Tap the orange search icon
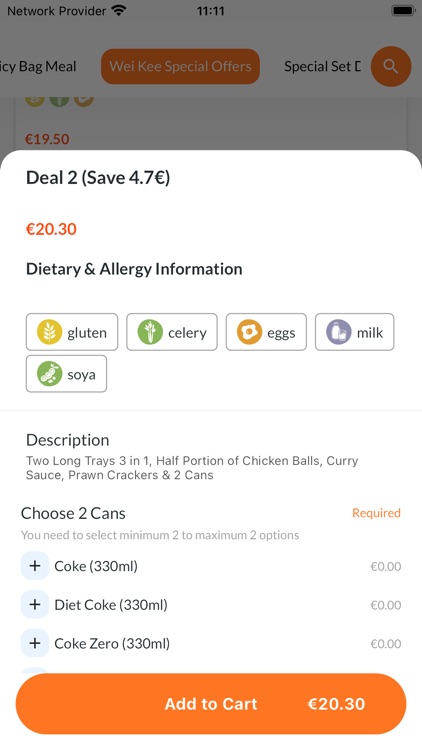The image size is (422, 750). tap(391, 66)
